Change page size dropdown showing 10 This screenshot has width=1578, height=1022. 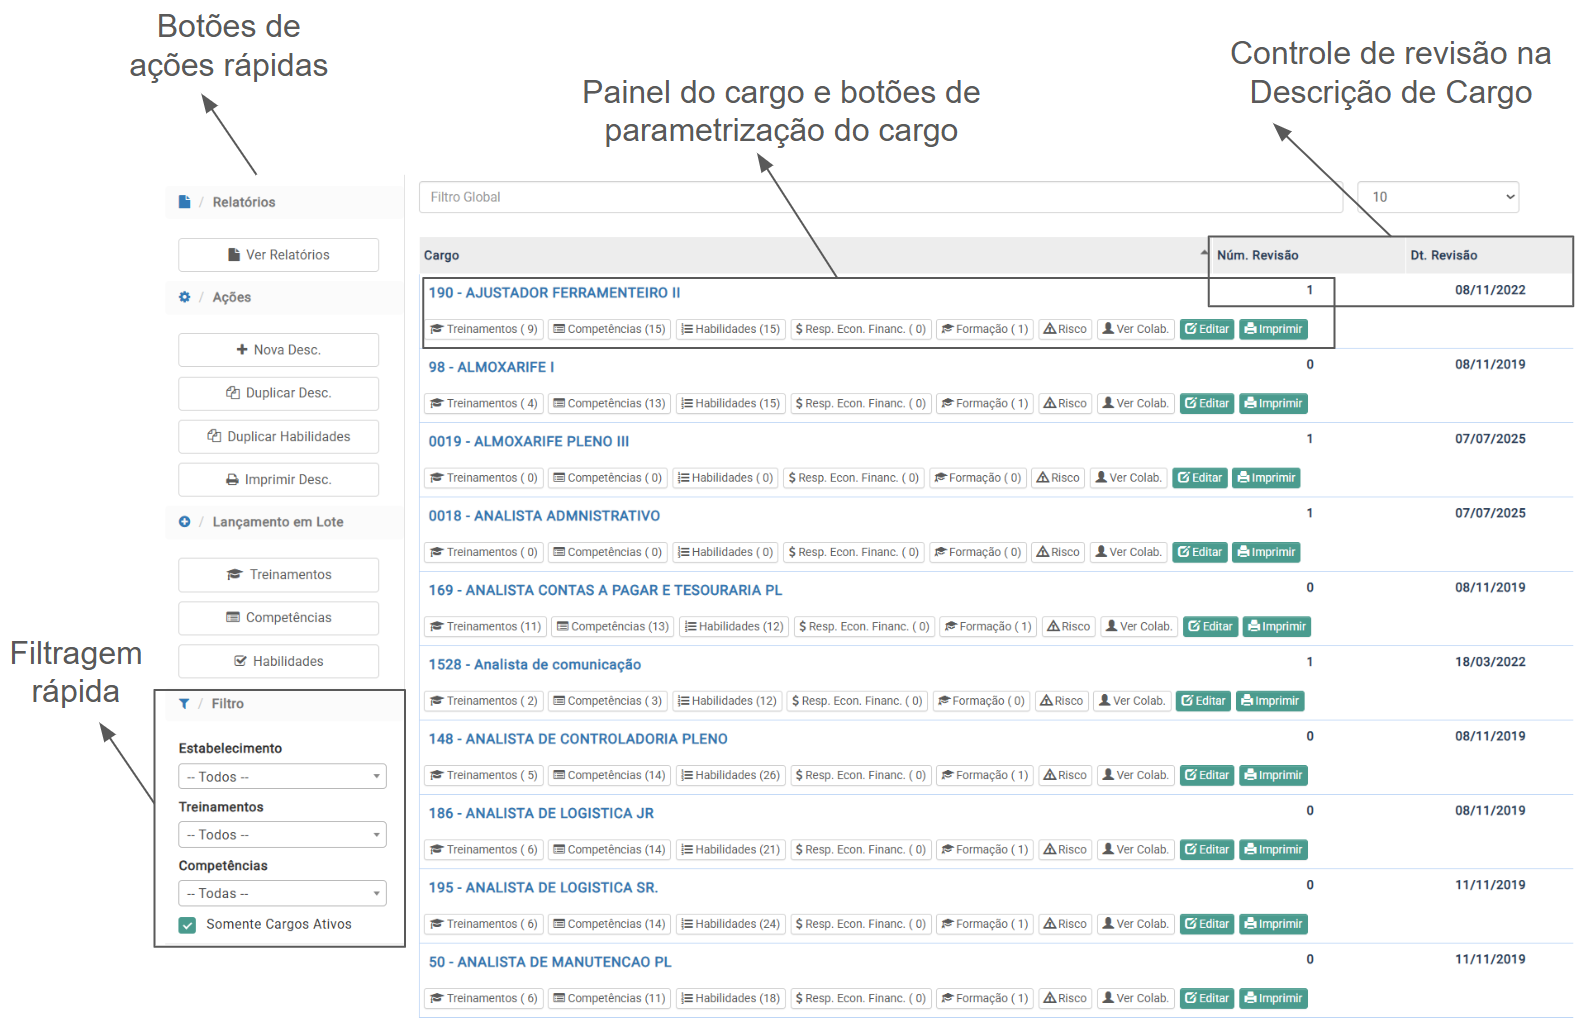[x=1437, y=197]
